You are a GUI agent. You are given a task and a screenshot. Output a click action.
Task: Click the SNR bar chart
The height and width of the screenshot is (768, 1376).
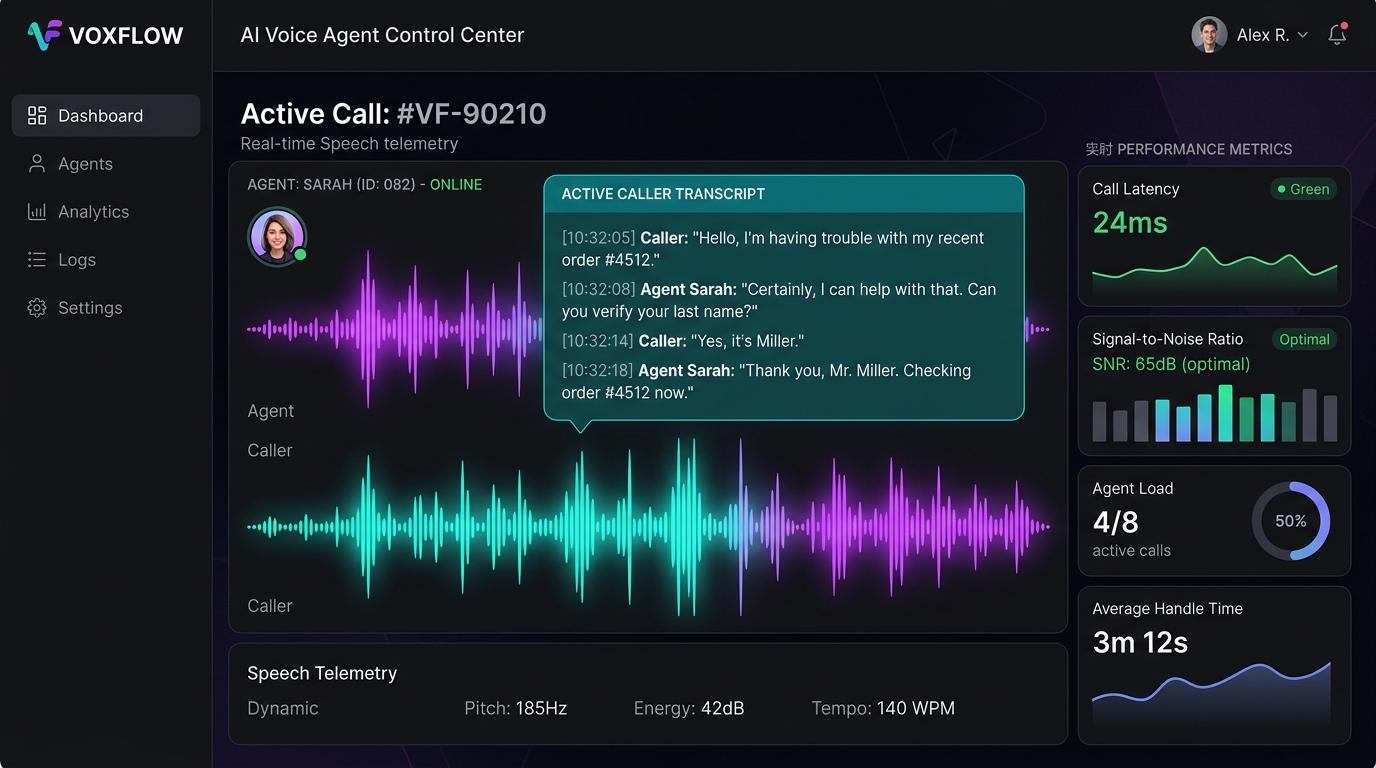pyautogui.click(x=1214, y=413)
